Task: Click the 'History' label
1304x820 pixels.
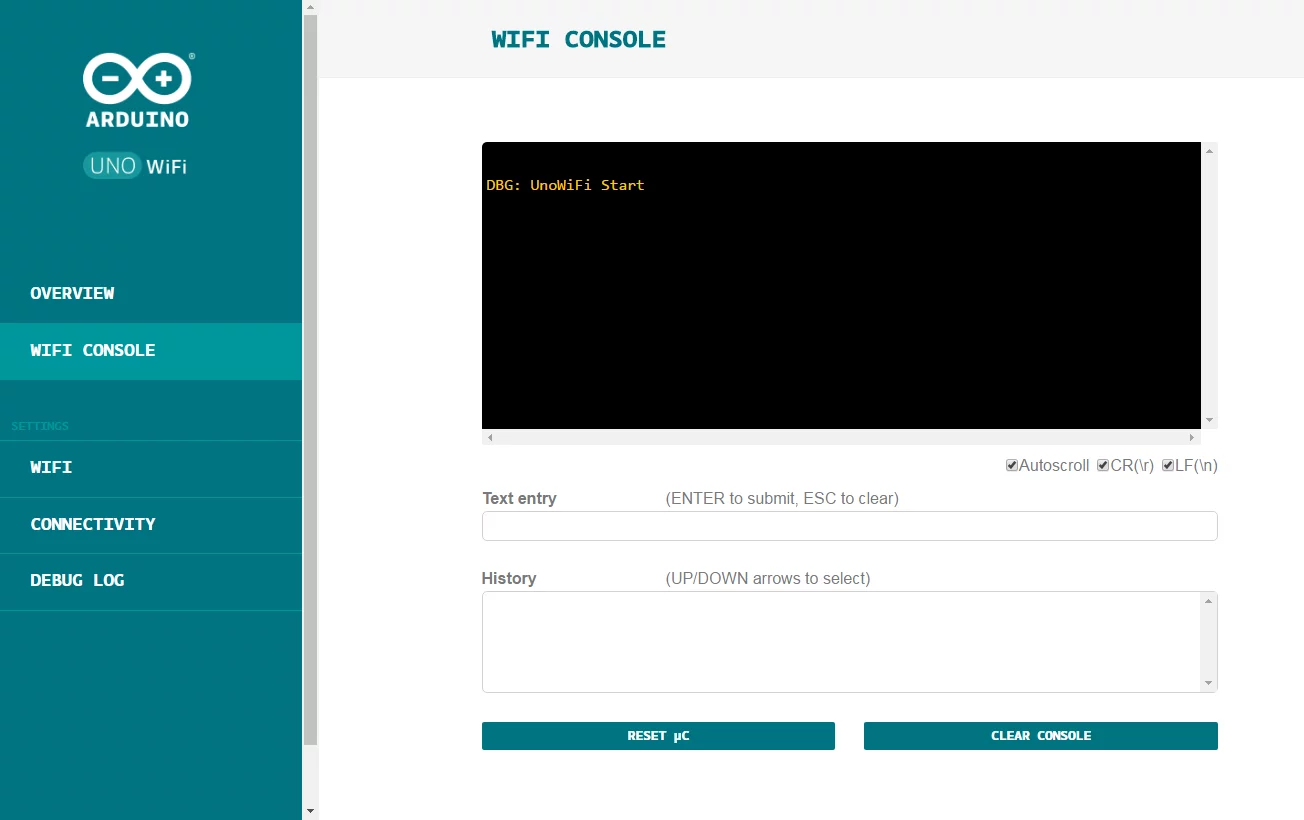Action: point(509,578)
